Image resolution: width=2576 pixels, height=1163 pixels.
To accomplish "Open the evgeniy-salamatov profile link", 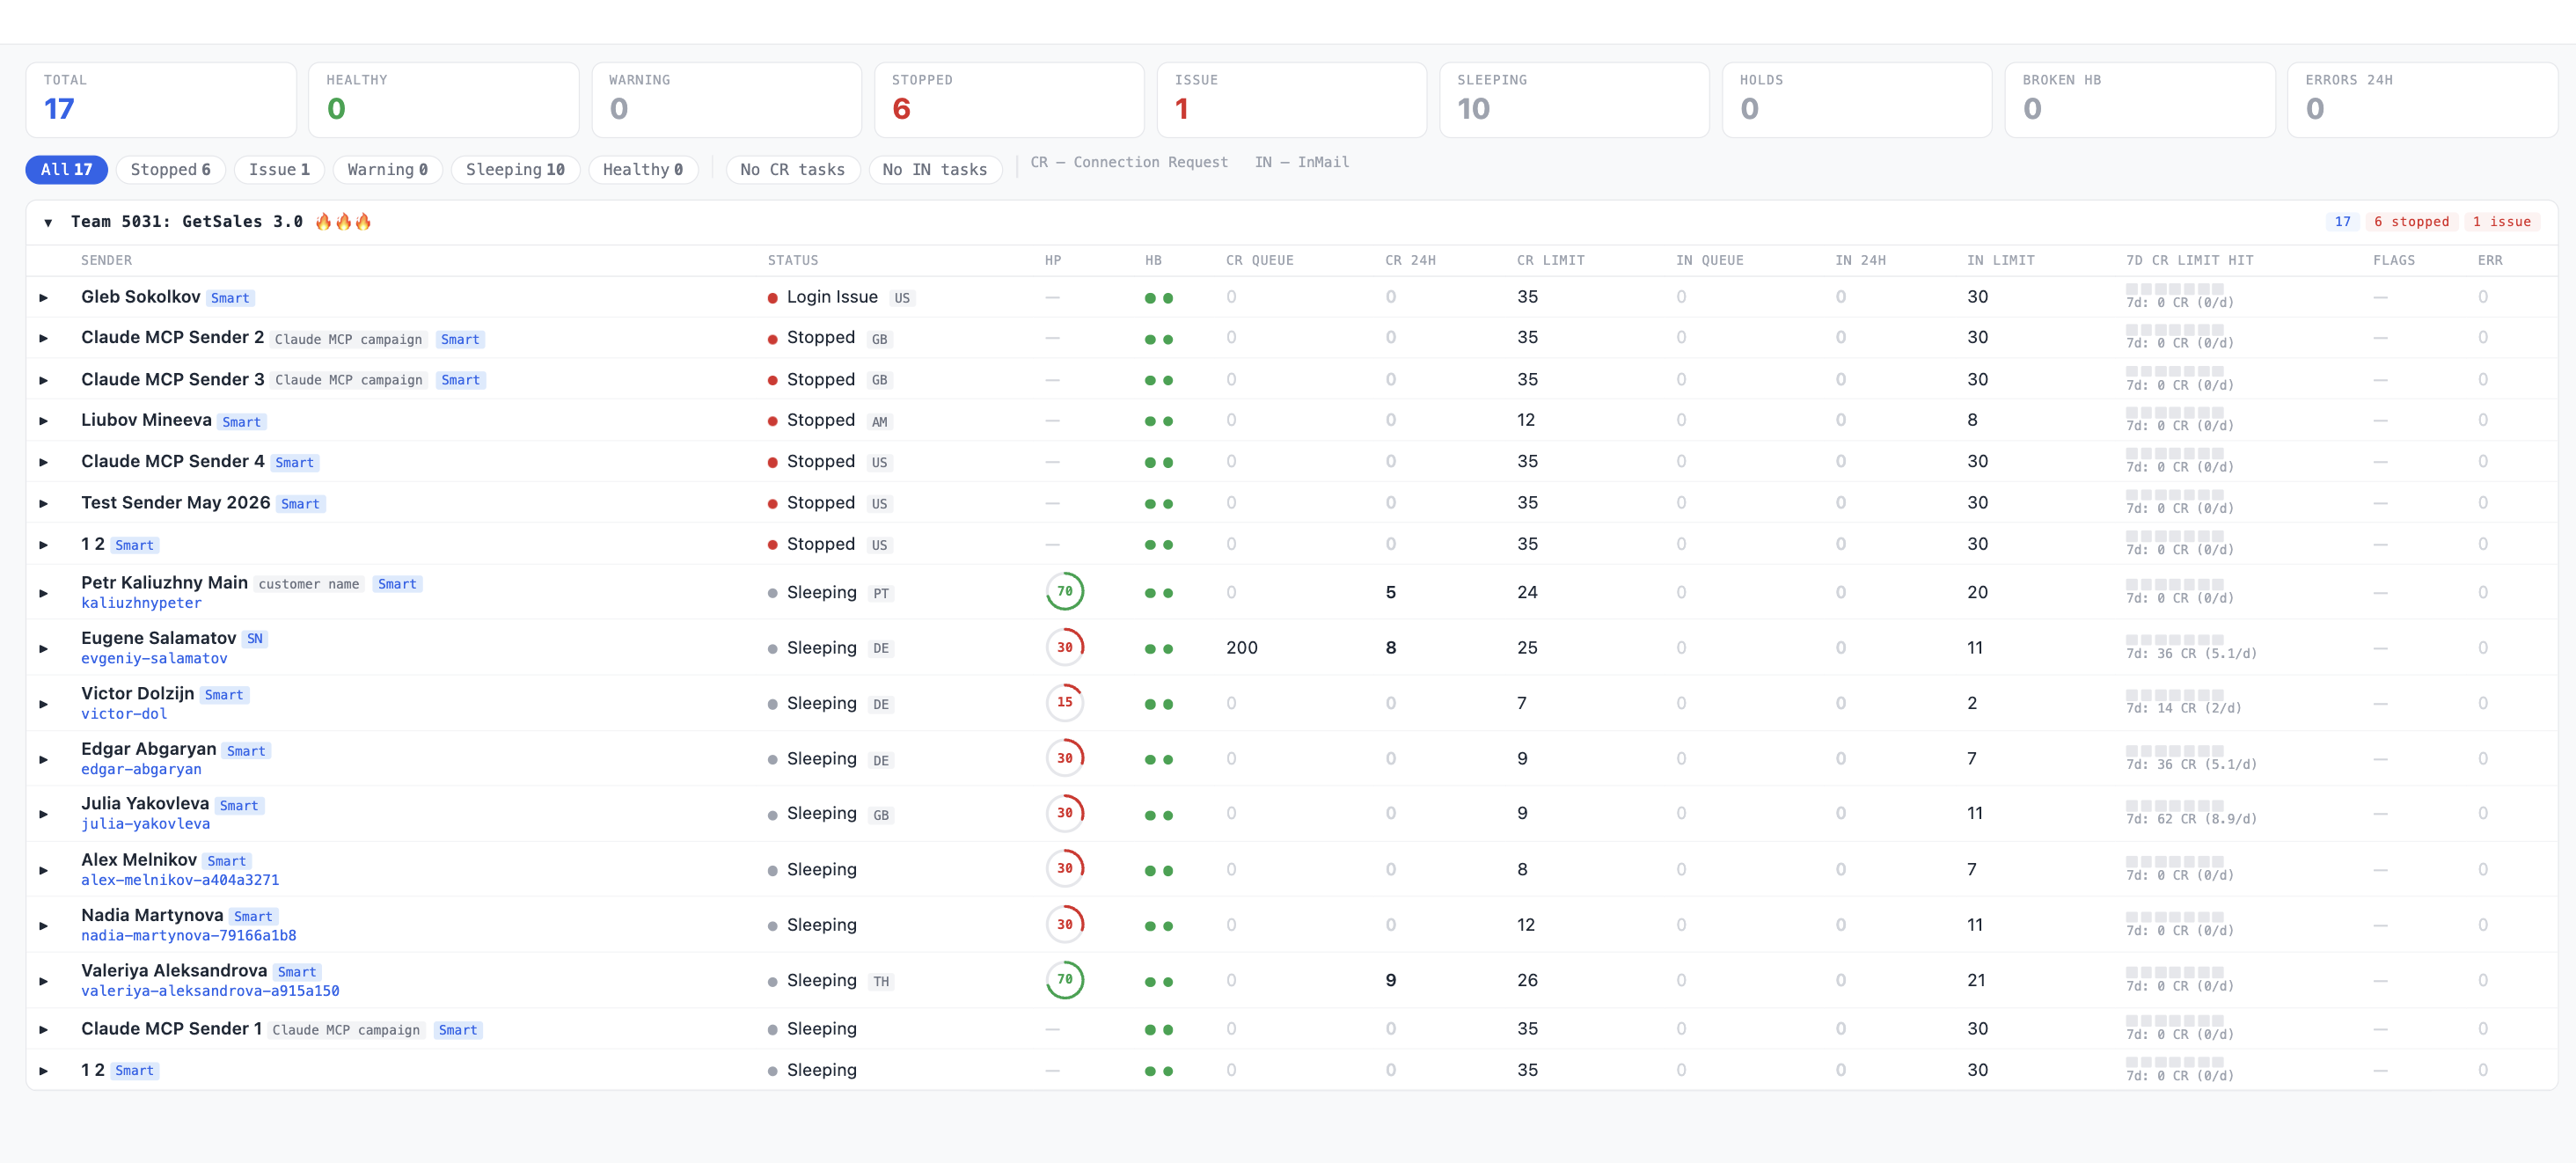I will (154, 658).
